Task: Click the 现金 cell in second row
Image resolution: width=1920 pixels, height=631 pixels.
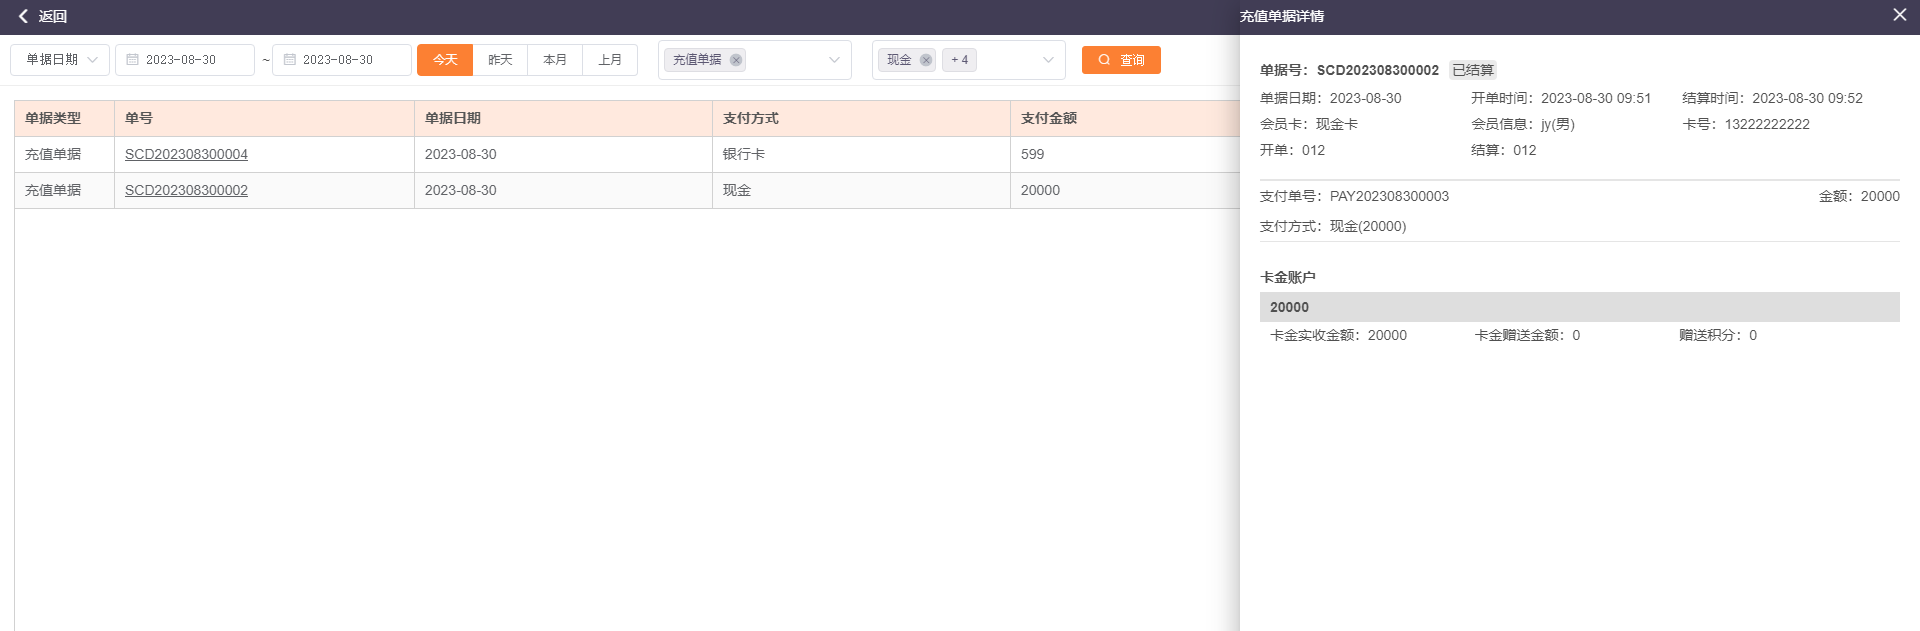Action: tap(861, 190)
